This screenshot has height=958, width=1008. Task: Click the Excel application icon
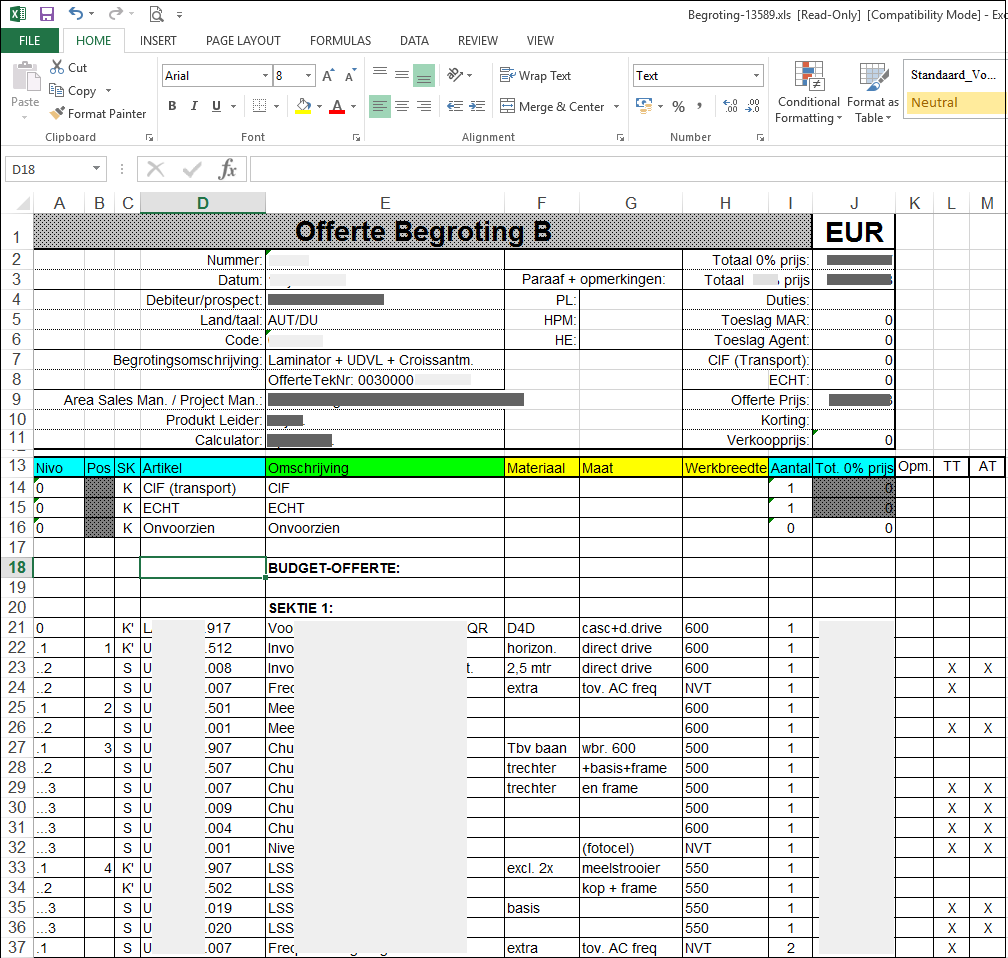17,14
